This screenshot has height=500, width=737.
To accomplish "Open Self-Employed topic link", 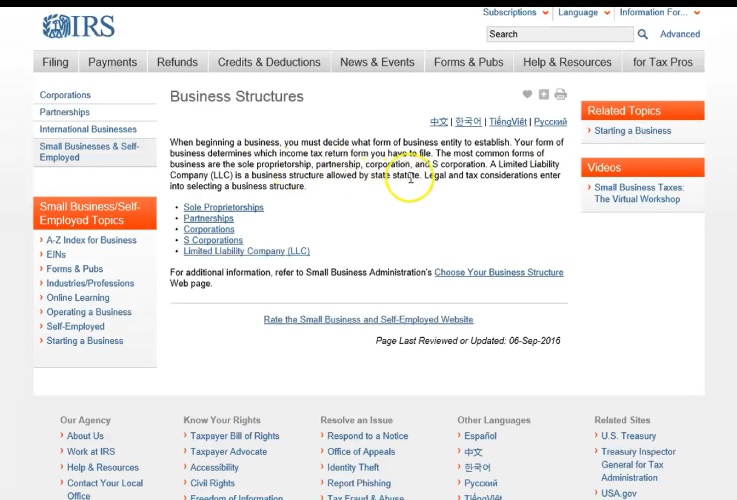I will tap(75, 327).
